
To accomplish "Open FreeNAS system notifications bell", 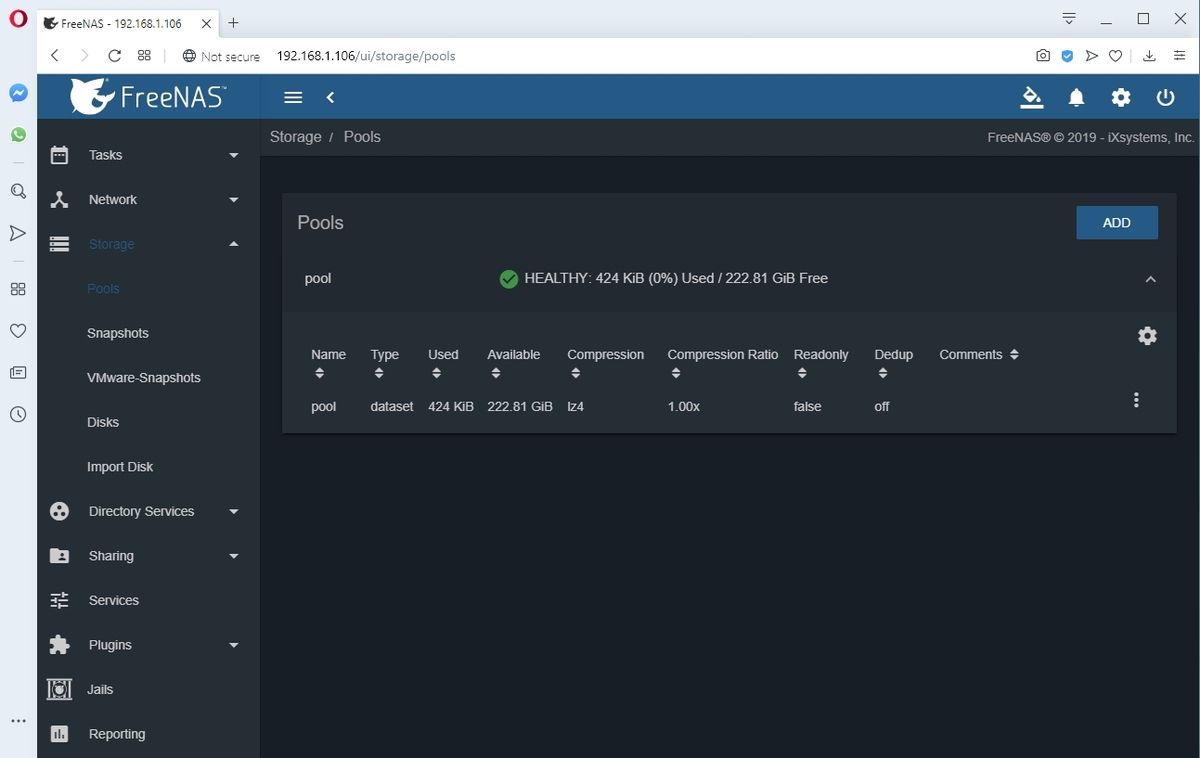I will pyautogui.click(x=1075, y=97).
